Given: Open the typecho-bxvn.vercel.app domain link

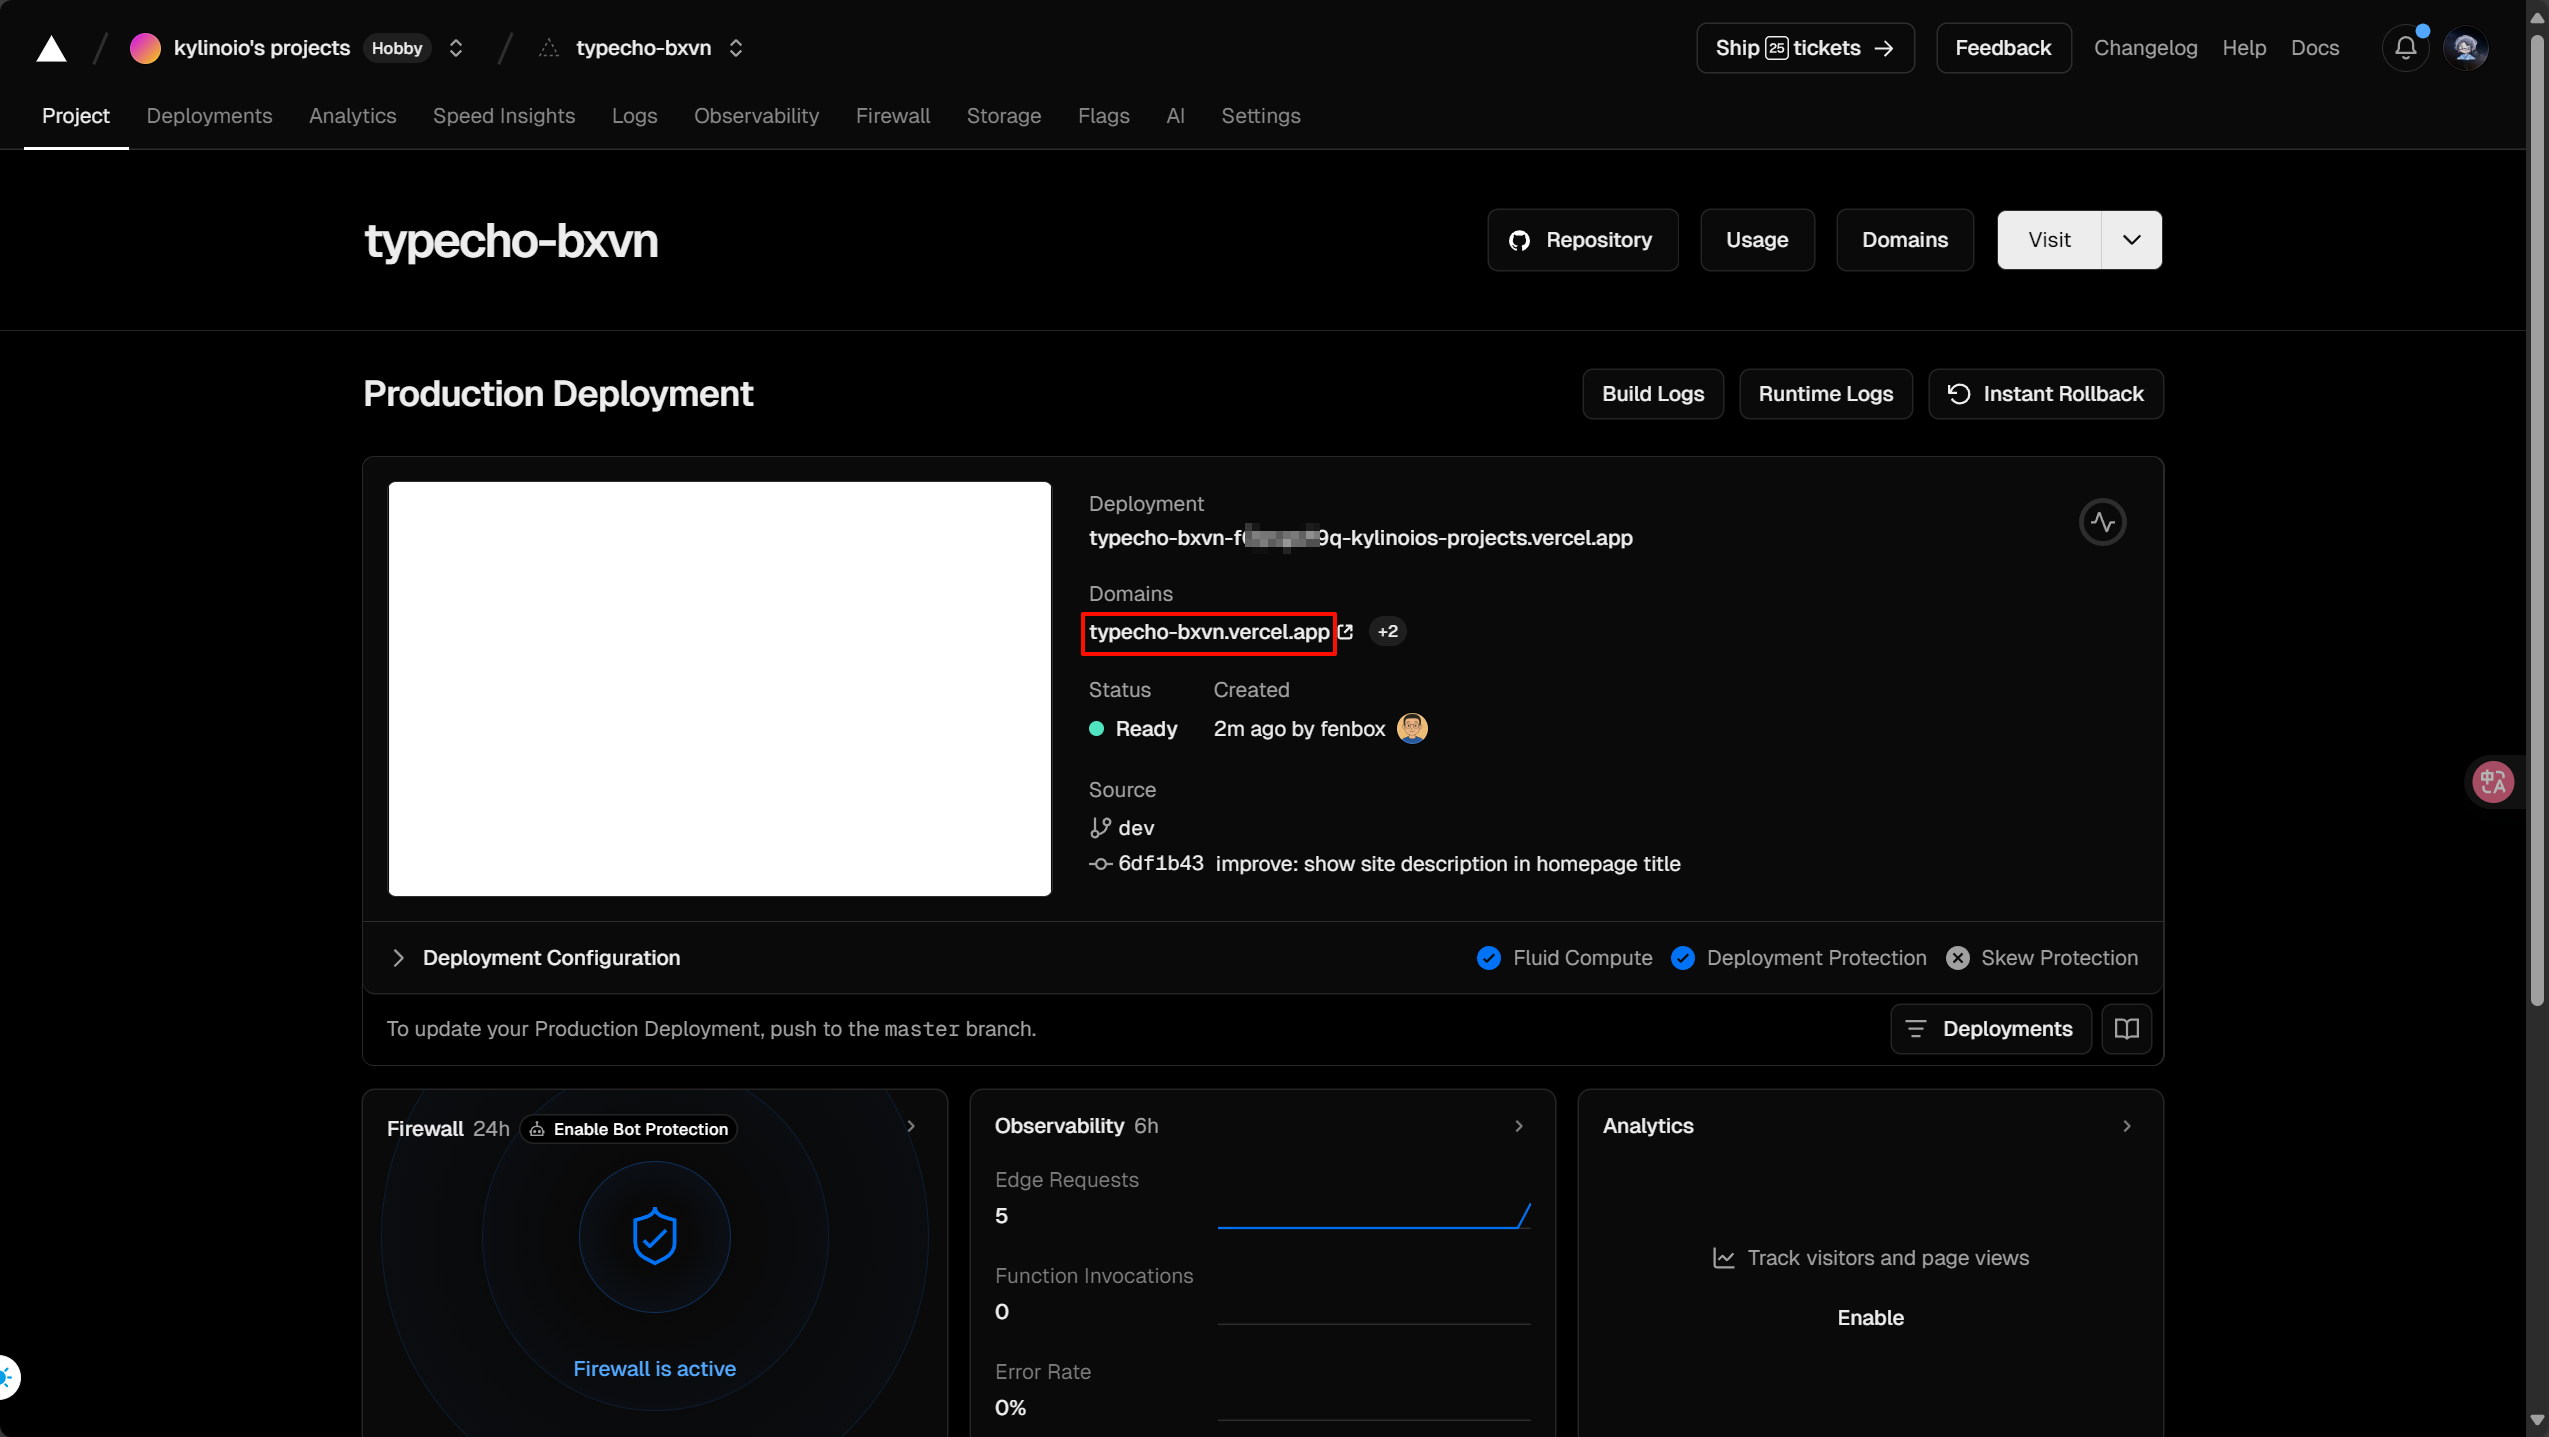Looking at the screenshot, I should pyautogui.click(x=1208, y=632).
